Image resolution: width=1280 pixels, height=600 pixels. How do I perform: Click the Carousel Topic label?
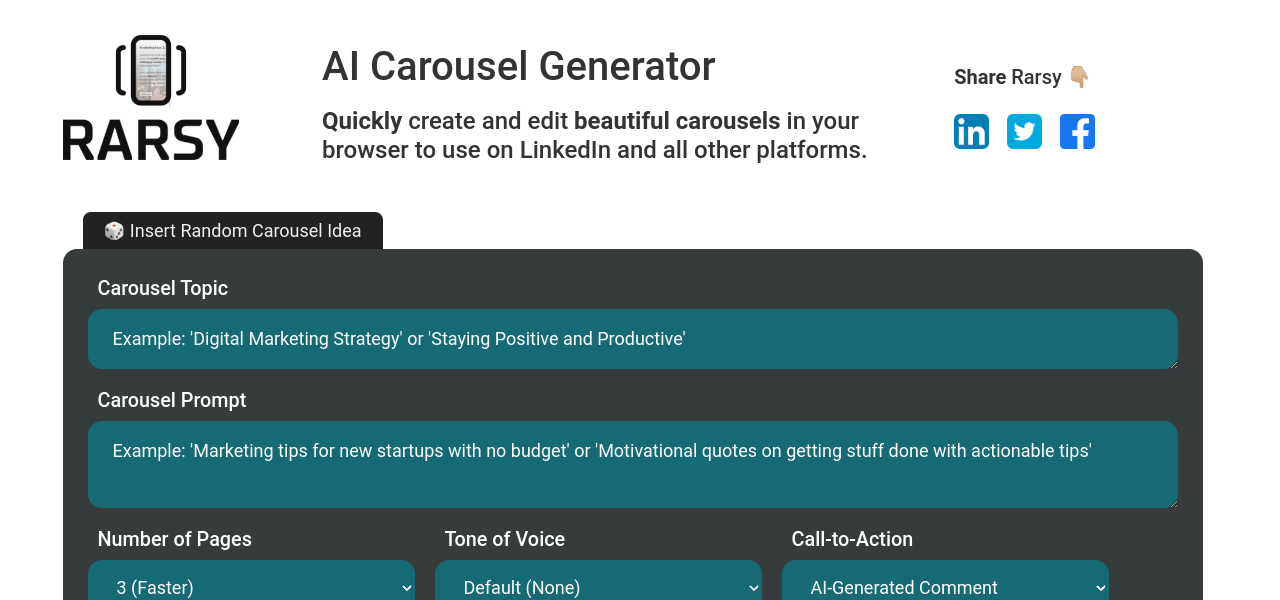pos(163,288)
